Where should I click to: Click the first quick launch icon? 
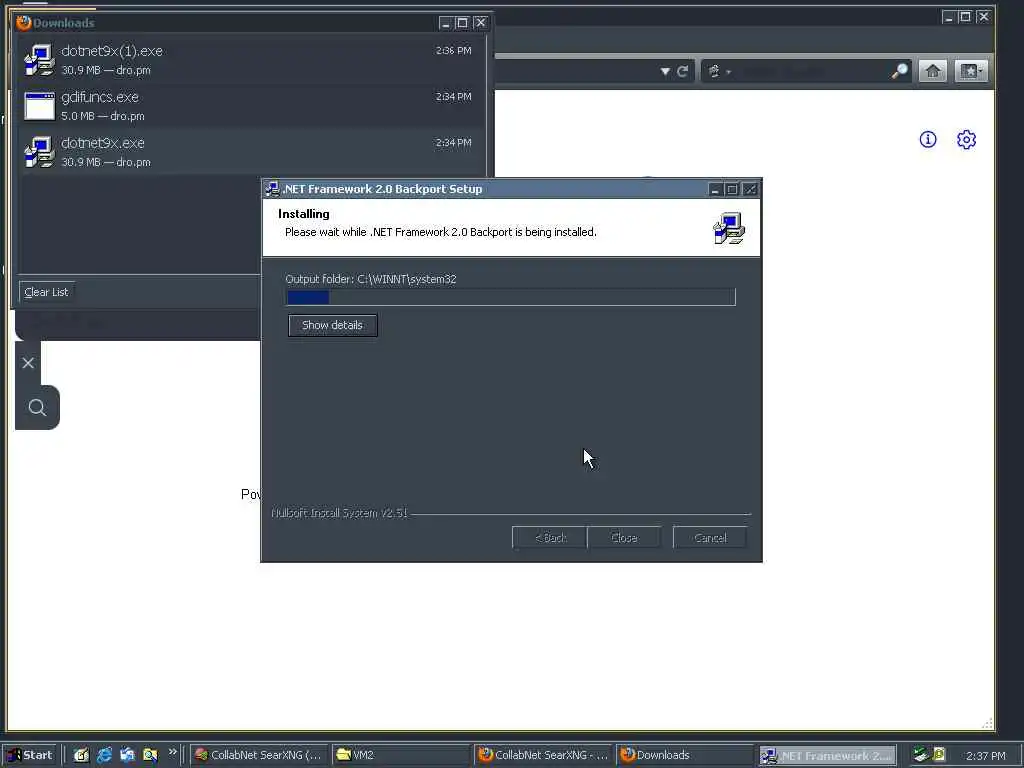(x=81, y=755)
